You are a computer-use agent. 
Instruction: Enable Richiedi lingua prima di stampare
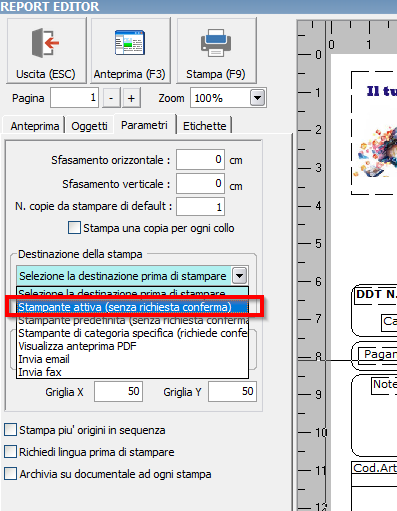click(10, 452)
